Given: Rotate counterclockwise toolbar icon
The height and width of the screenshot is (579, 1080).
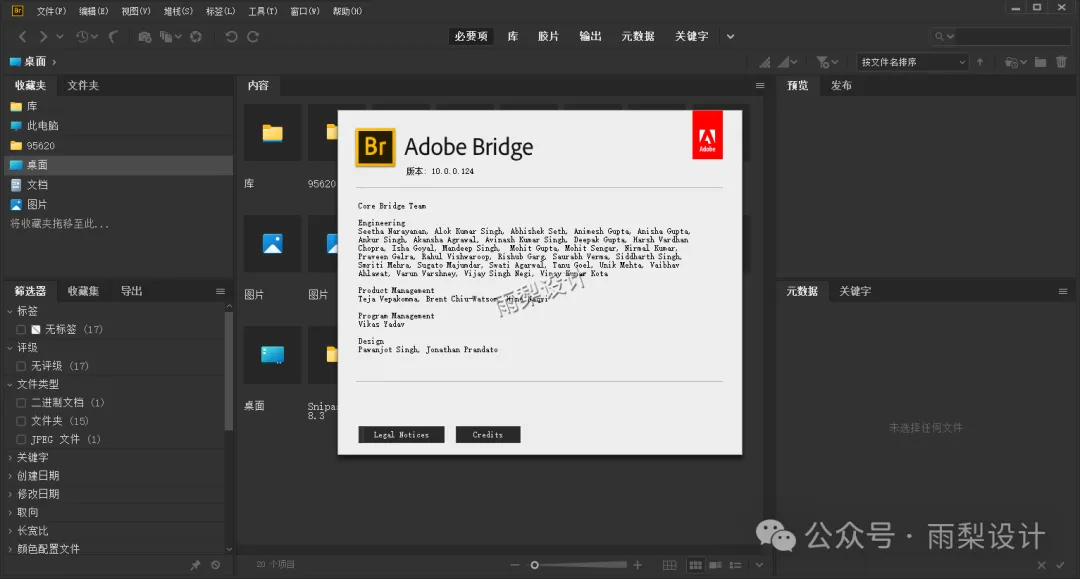Looking at the screenshot, I should [x=231, y=36].
